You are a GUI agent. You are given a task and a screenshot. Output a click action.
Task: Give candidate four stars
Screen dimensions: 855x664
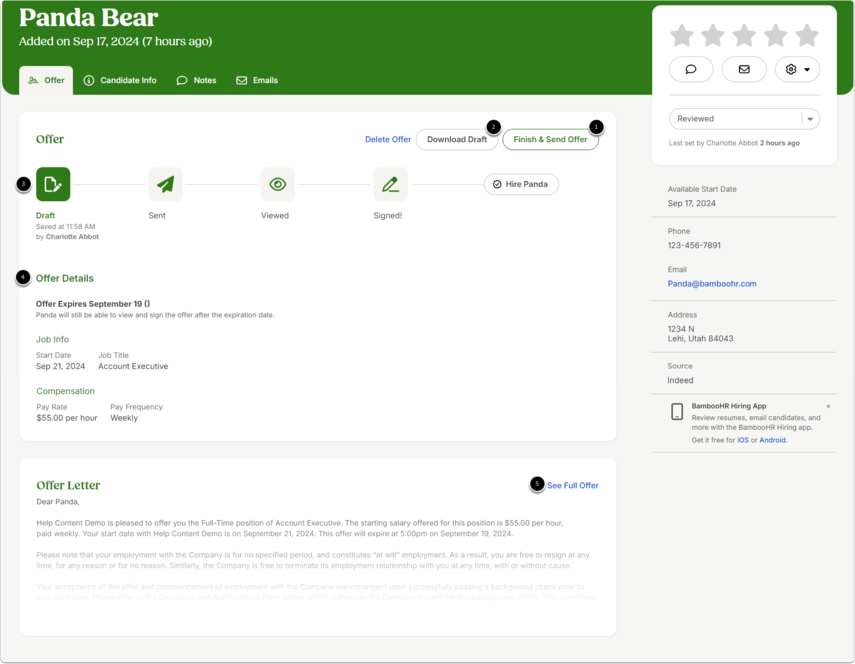775,36
